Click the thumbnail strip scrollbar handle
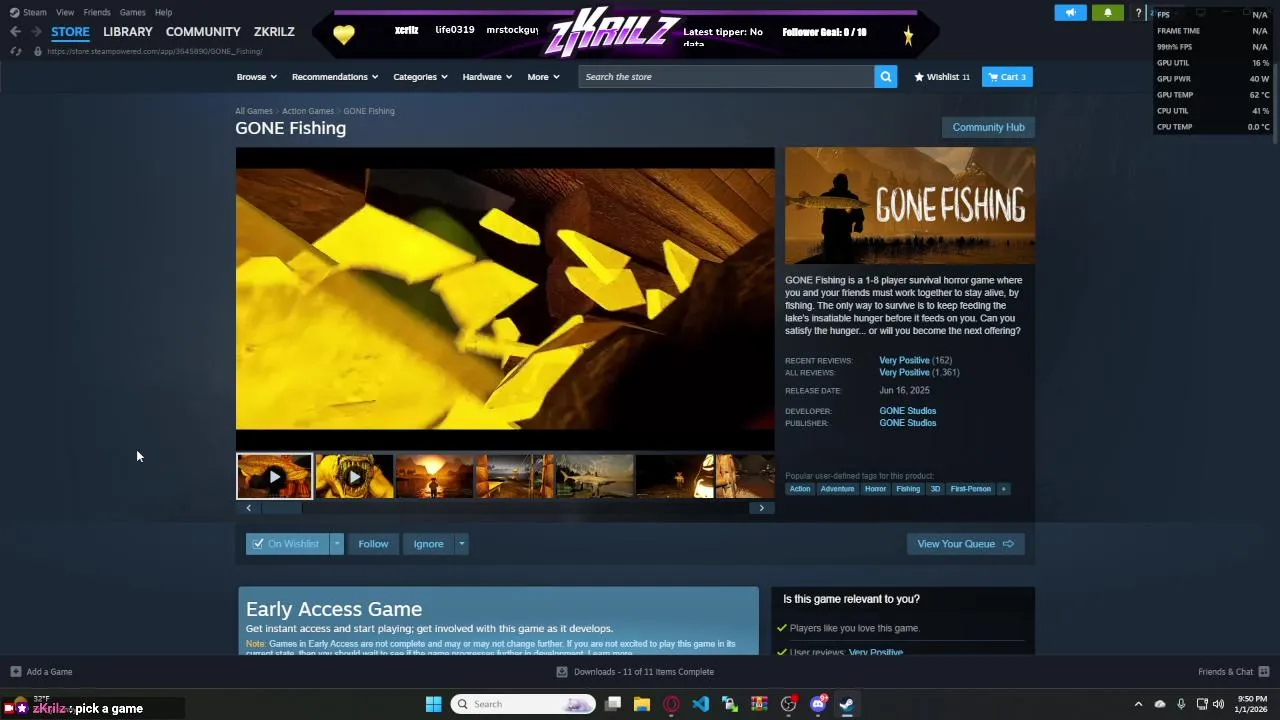Viewport: 1280px width, 720px height. 281,508
